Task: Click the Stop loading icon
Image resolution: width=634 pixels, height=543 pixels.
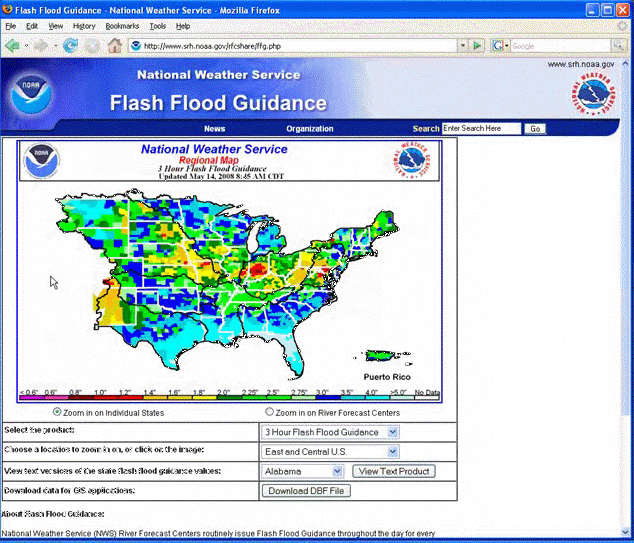Action: (x=93, y=46)
